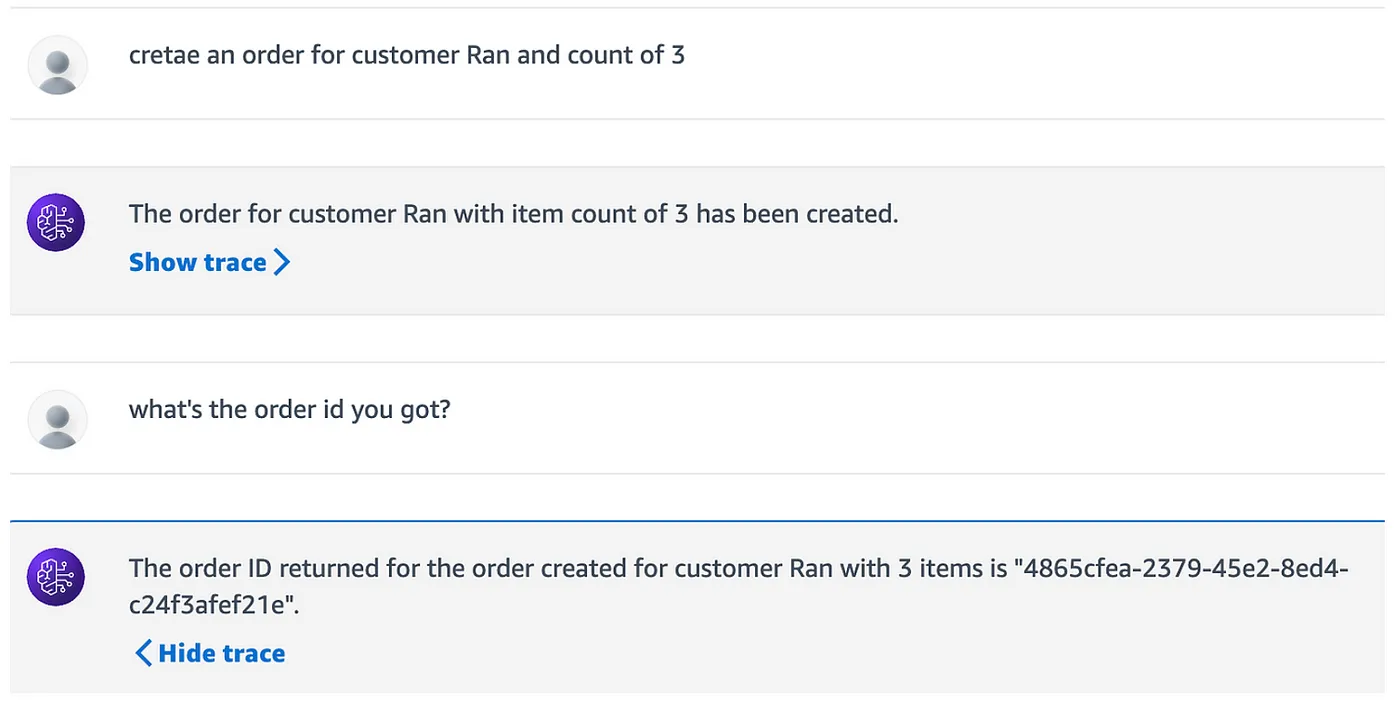Click the words "item count of 3" in the first reply
The height and width of the screenshot is (709, 1400).
pyautogui.click(x=600, y=214)
